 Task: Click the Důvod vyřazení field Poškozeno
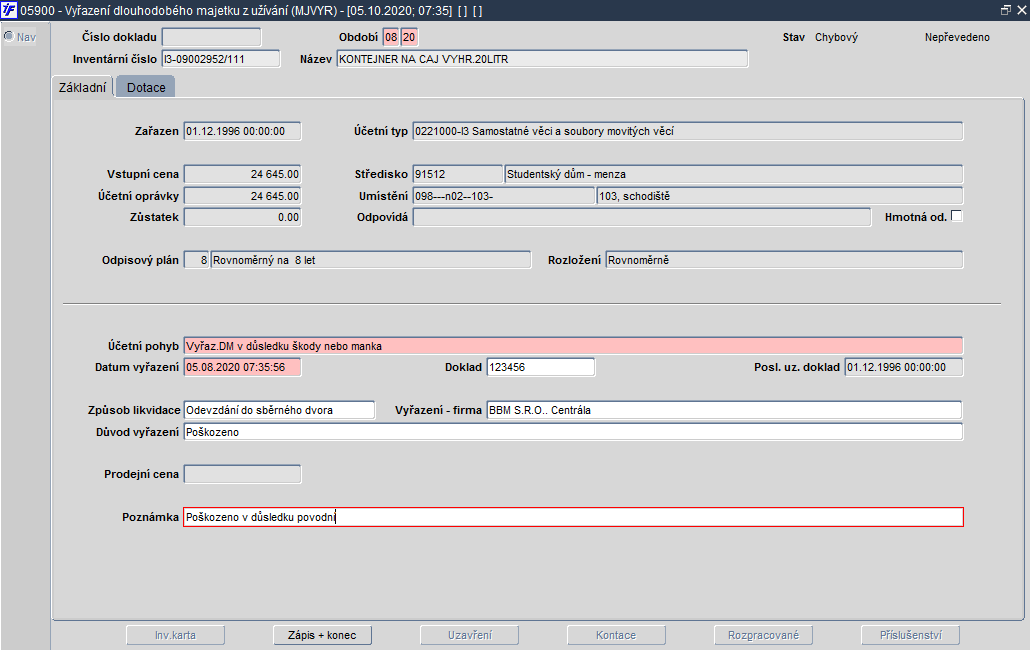pos(573,432)
